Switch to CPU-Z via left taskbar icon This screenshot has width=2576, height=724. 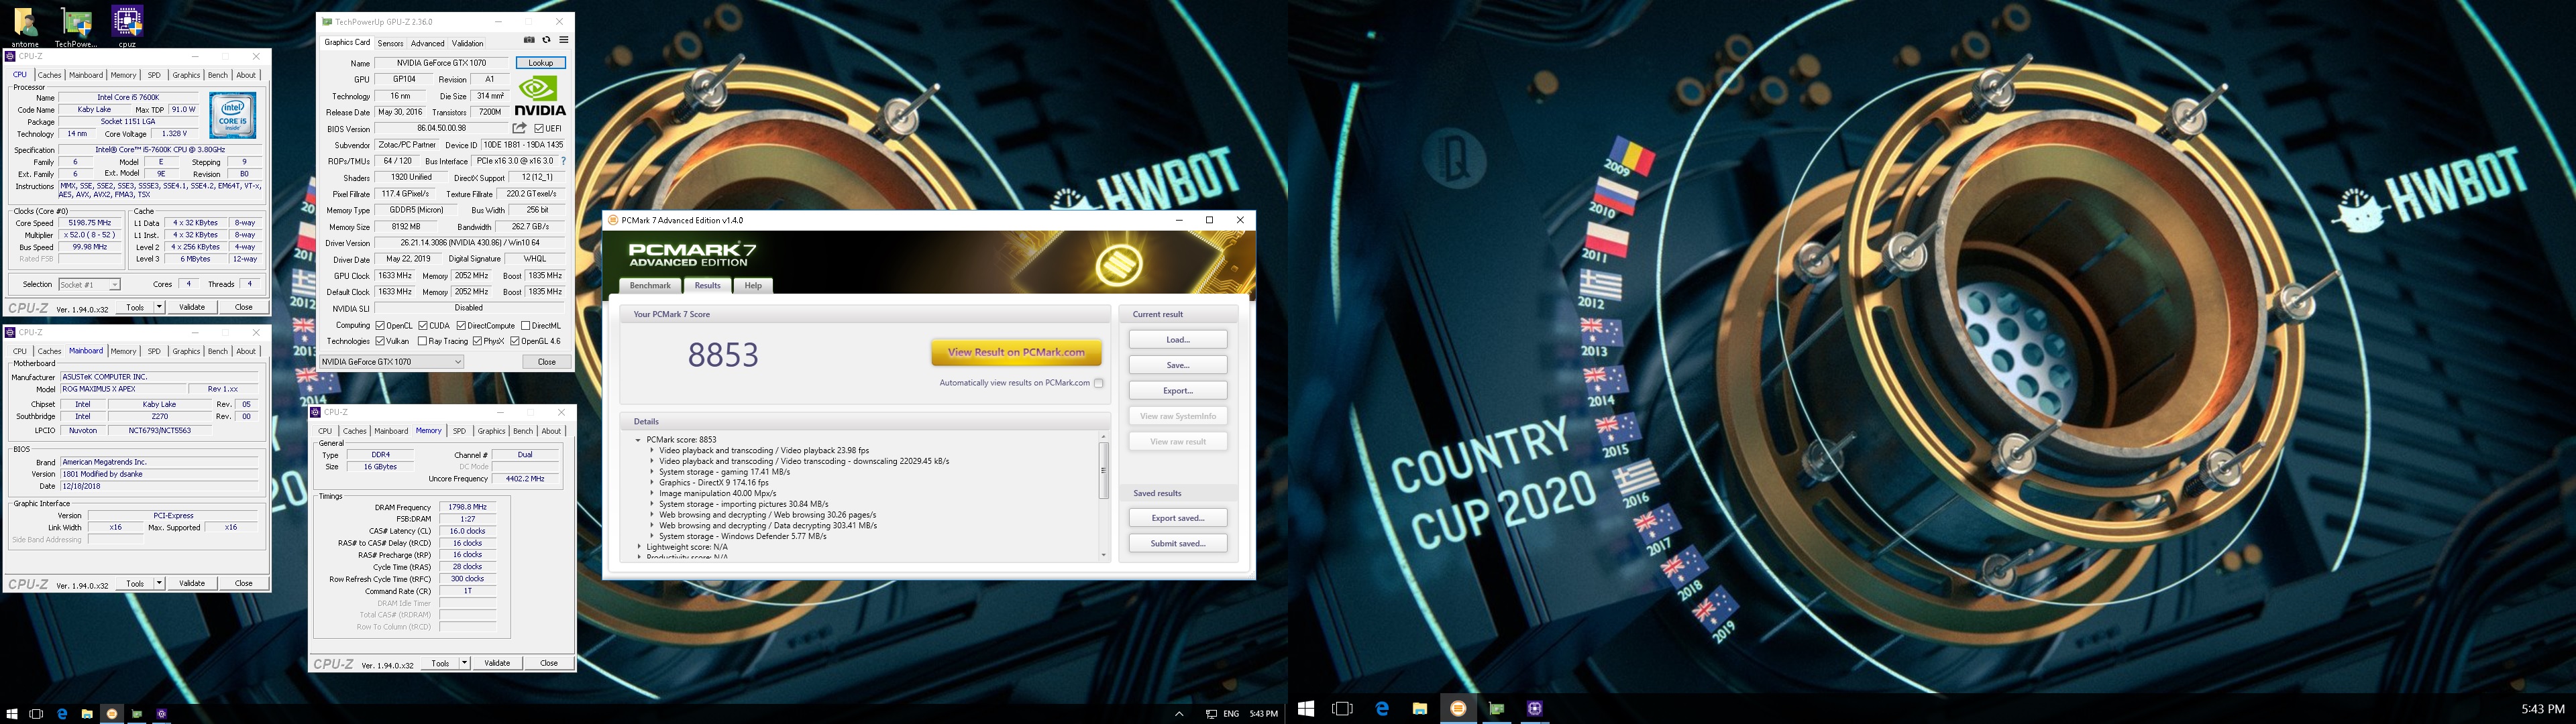162,714
